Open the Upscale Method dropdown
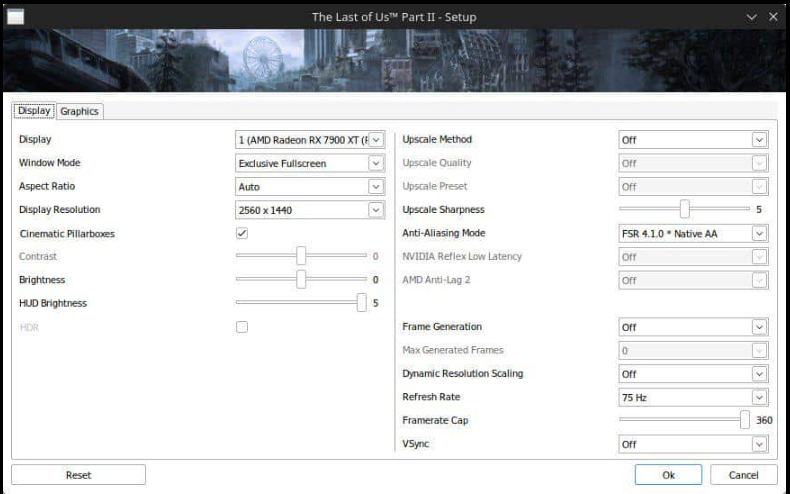The image size is (790, 494). coord(693,140)
